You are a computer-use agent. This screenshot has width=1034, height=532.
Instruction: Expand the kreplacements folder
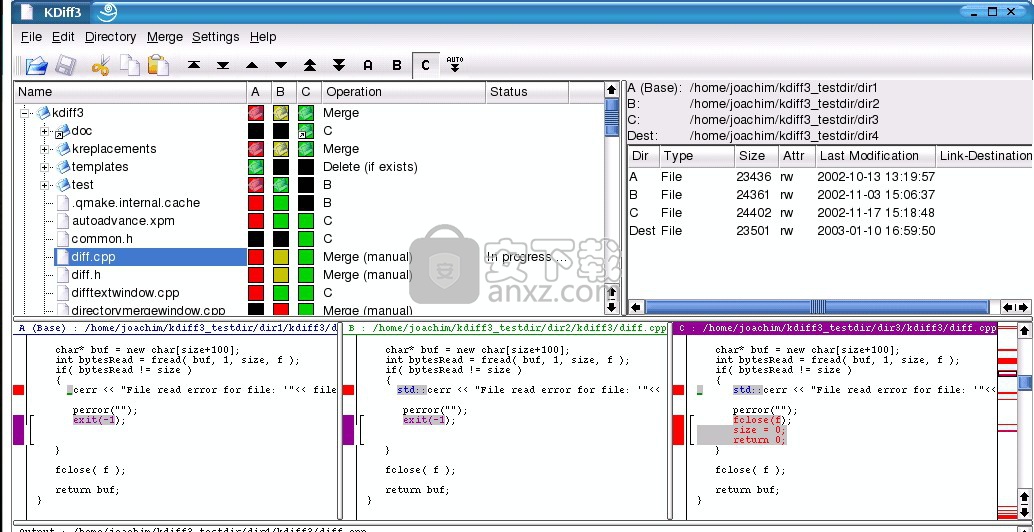[x=45, y=149]
